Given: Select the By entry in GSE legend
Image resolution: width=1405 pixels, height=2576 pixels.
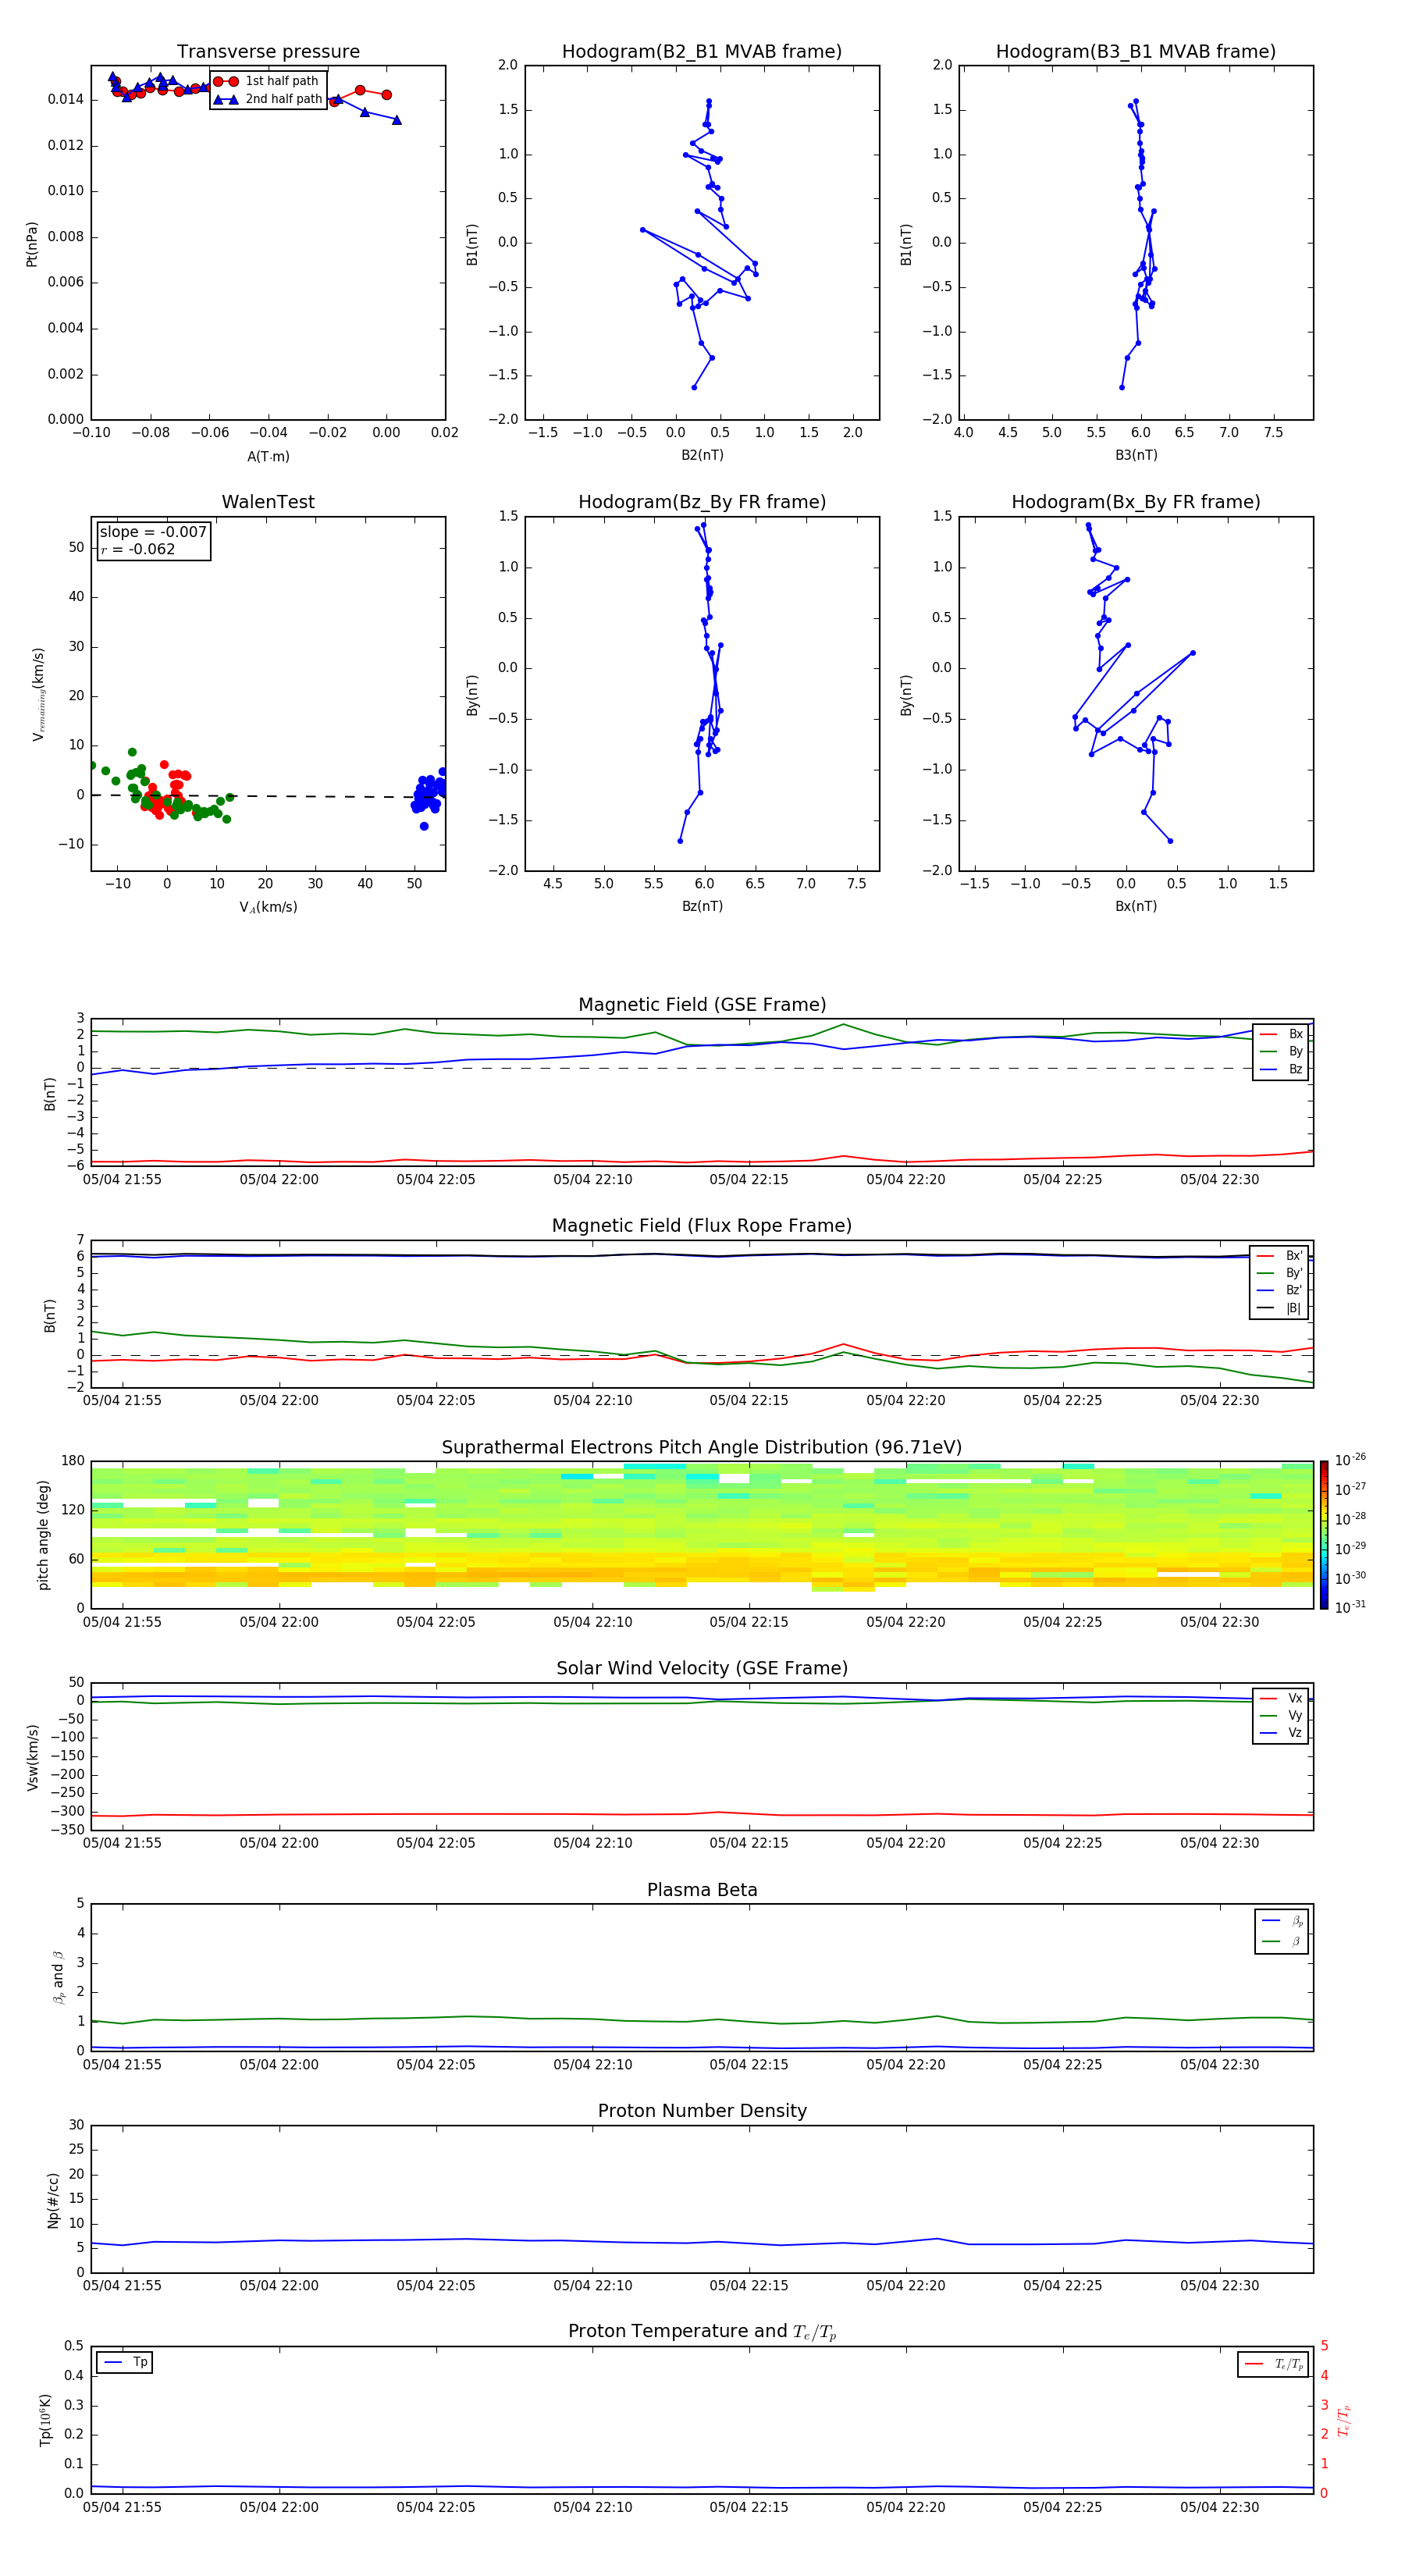Looking at the screenshot, I should tap(1281, 1051).
